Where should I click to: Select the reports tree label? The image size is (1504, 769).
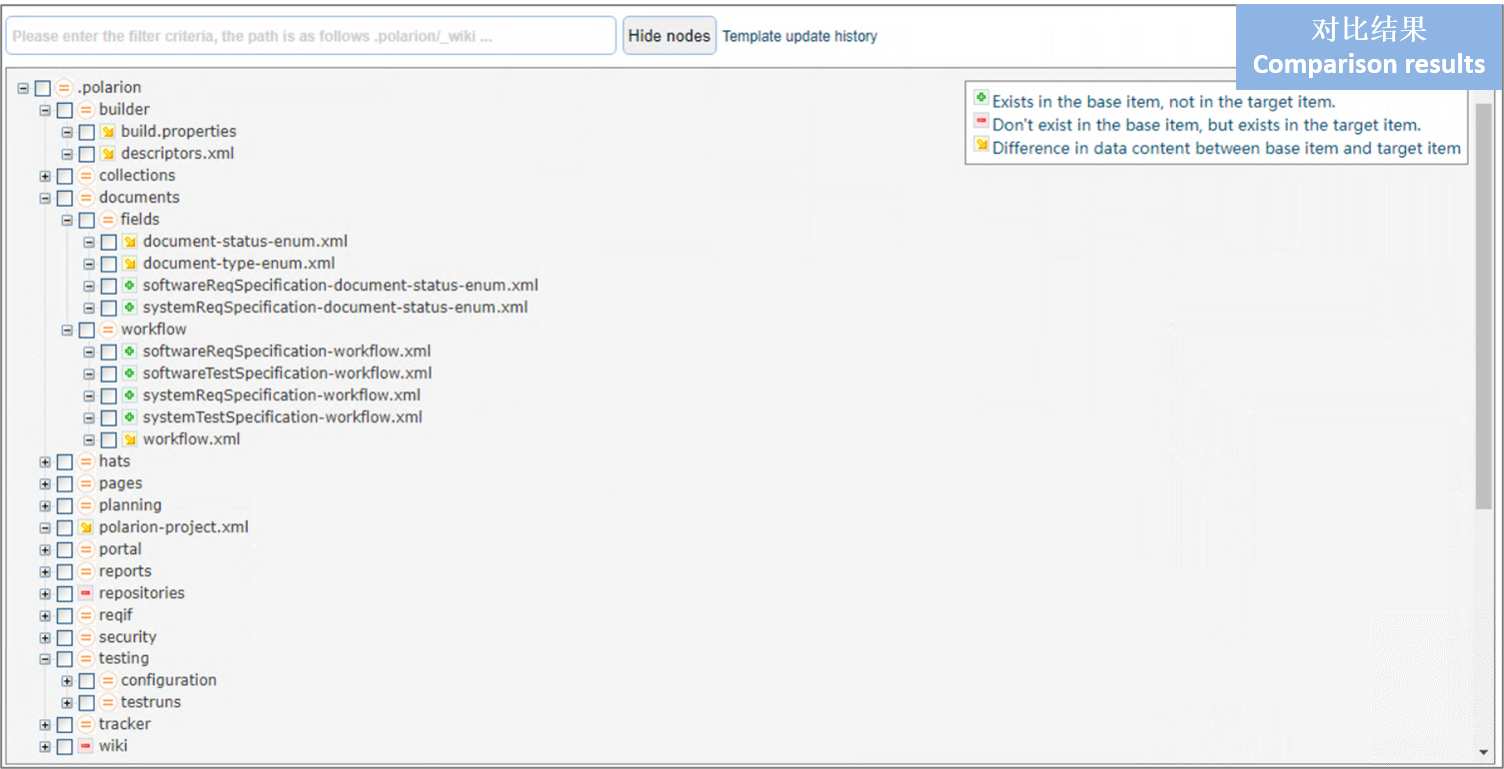click(125, 571)
